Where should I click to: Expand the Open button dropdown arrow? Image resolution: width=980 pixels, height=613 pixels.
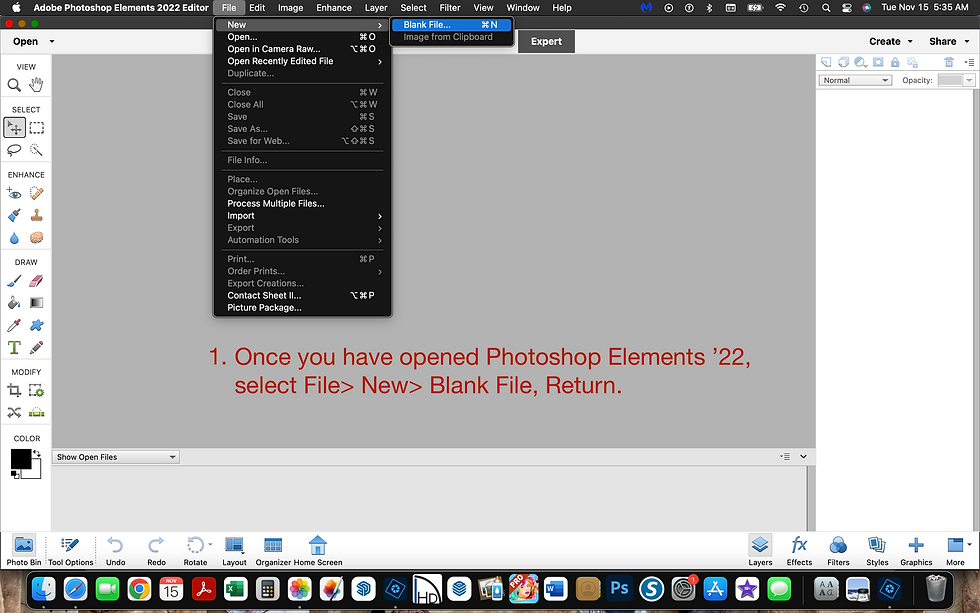tap(52, 41)
